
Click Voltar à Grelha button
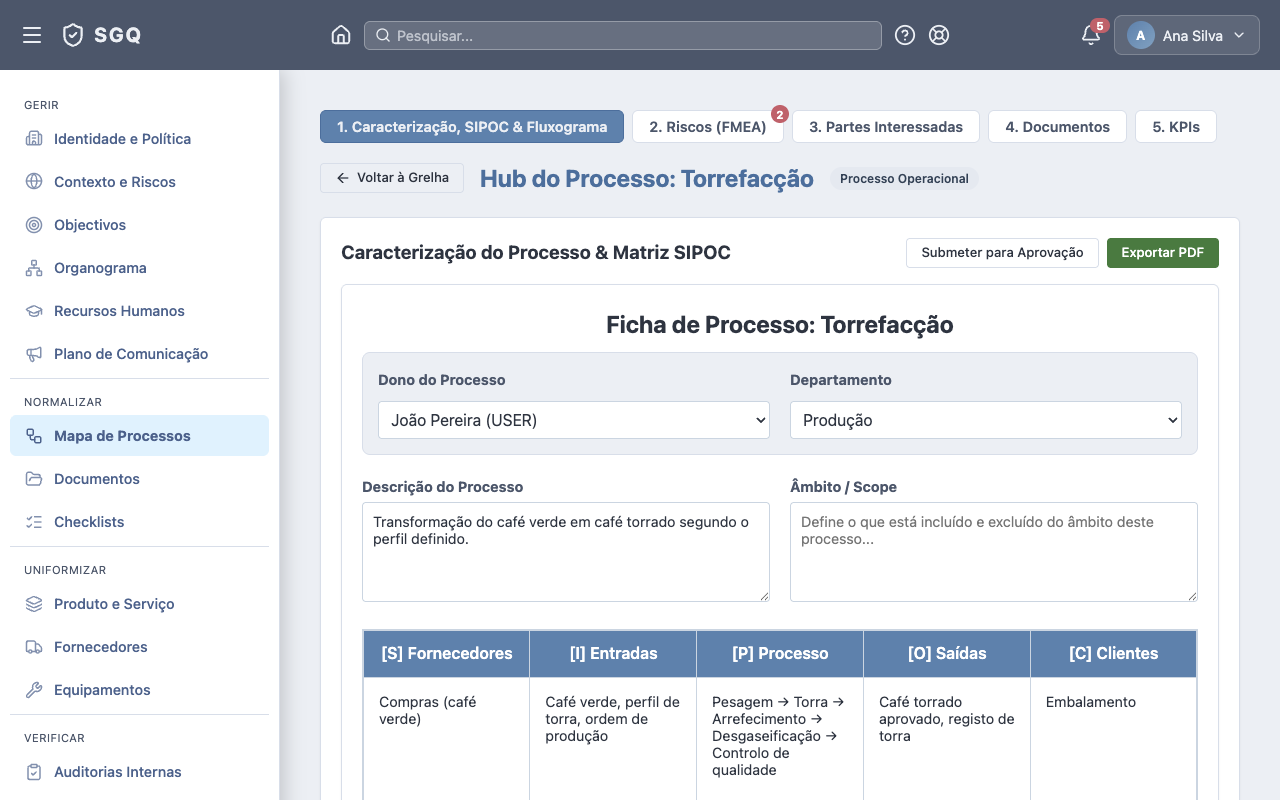[392, 178]
